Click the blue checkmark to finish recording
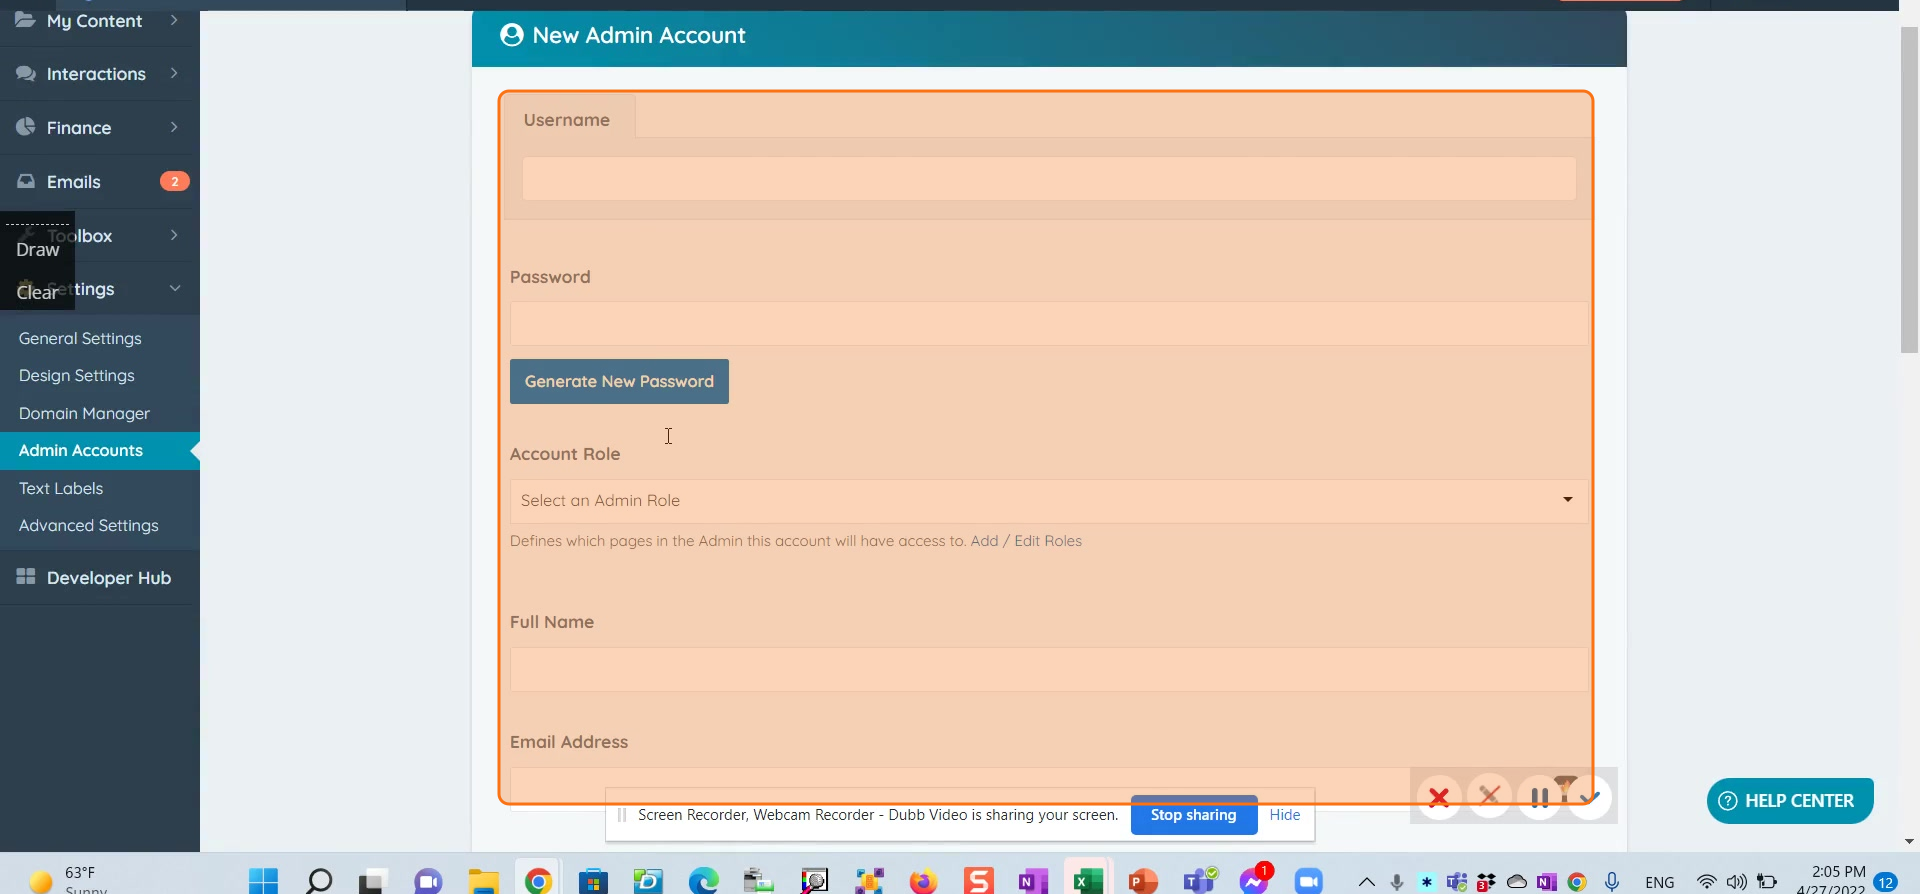Viewport: 1920px width, 894px height. click(1590, 797)
